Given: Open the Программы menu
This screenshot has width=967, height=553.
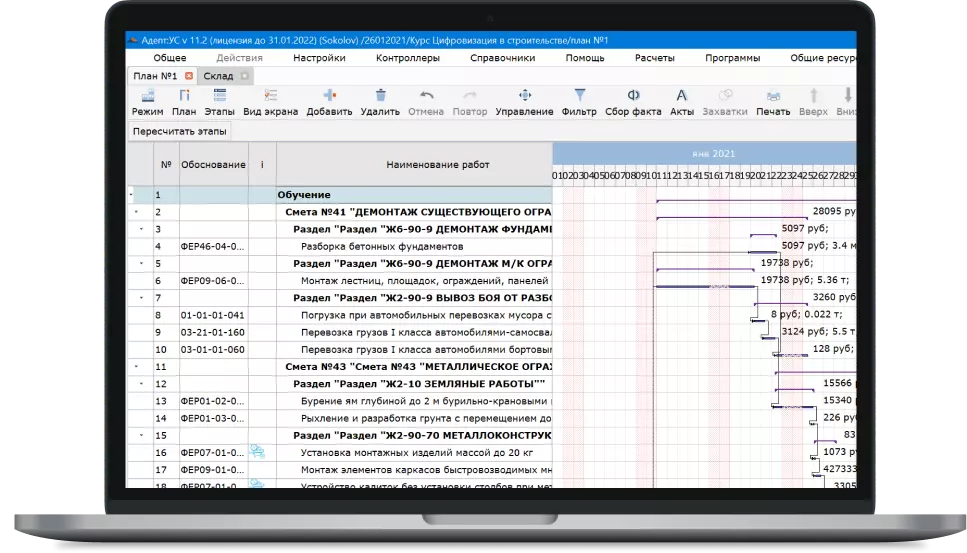Looking at the screenshot, I should (733, 58).
